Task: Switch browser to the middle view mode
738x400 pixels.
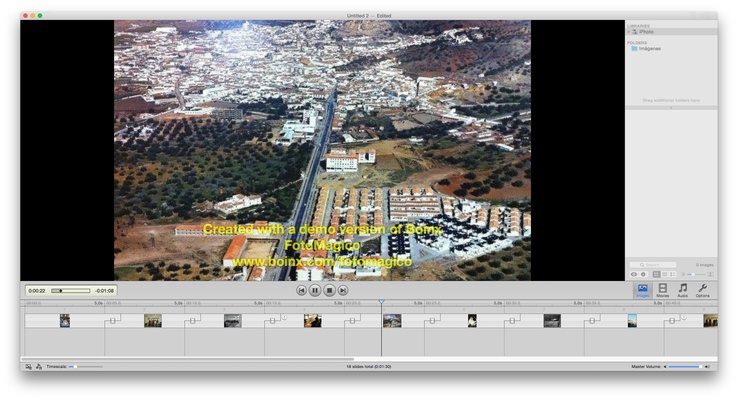Action: 664,274
